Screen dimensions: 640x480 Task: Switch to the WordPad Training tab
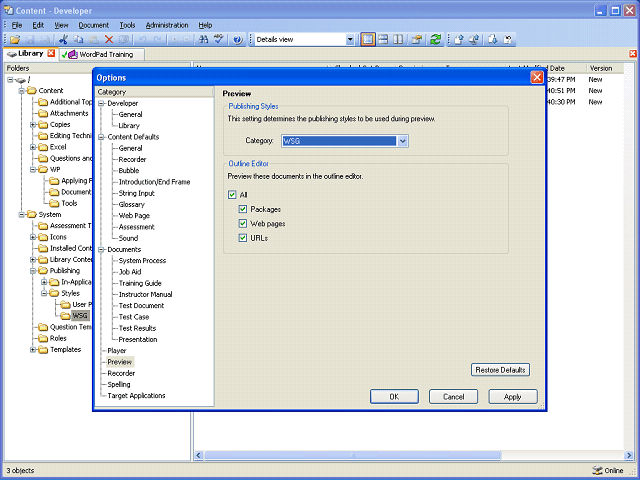(101, 54)
